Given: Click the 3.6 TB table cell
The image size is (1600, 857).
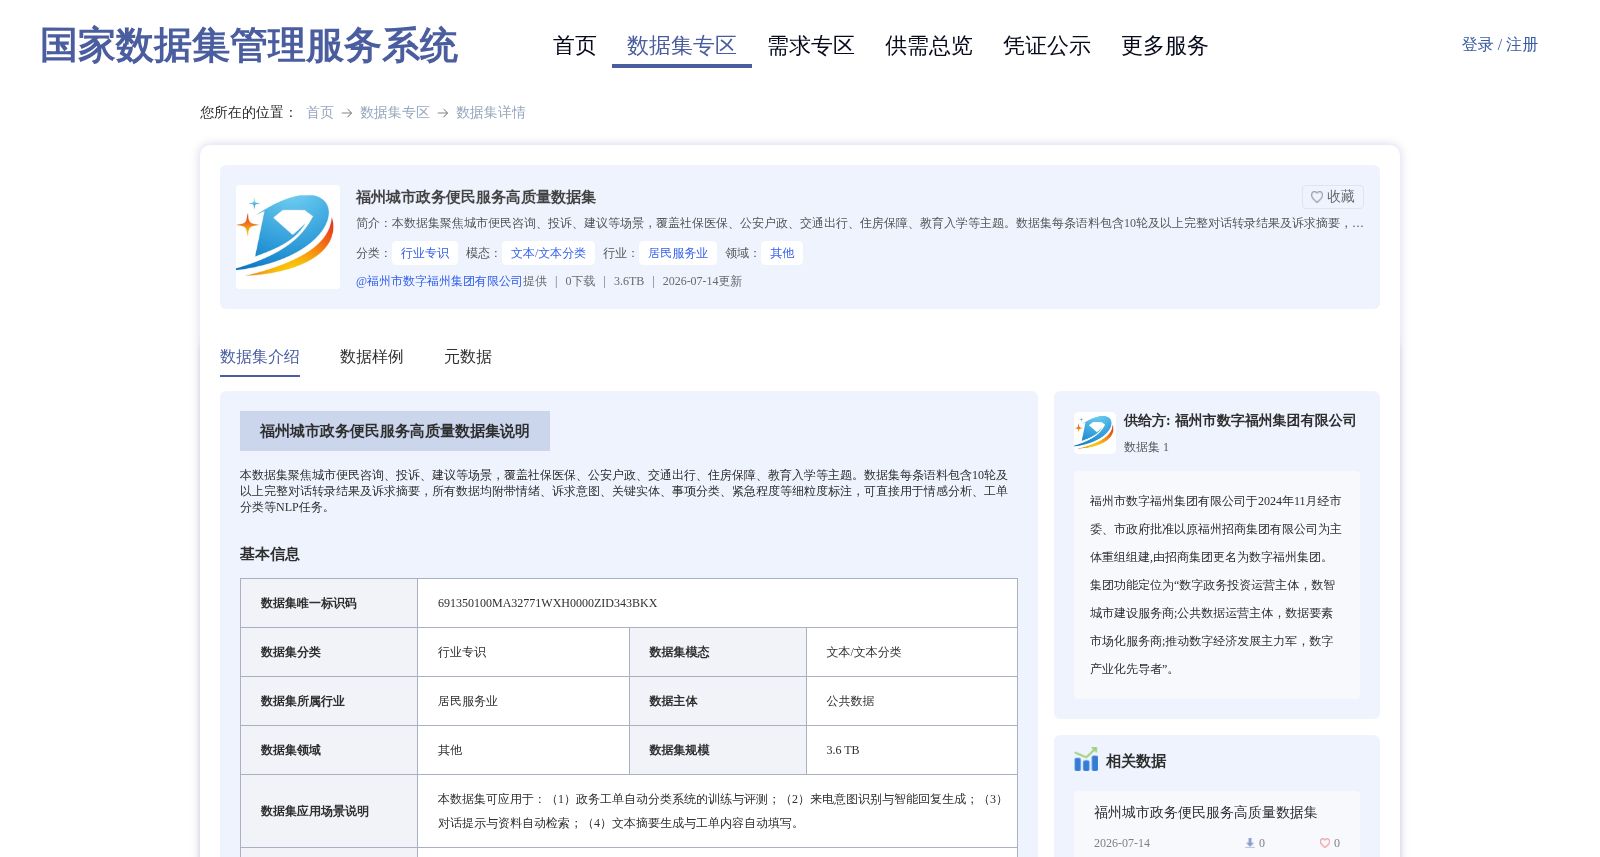Looking at the screenshot, I should click(x=843, y=750).
